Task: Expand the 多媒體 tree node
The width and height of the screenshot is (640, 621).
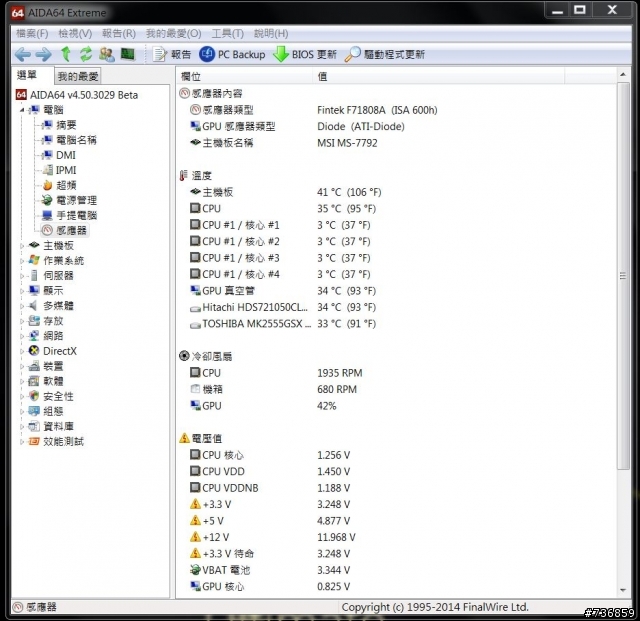Action: click(22, 306)
